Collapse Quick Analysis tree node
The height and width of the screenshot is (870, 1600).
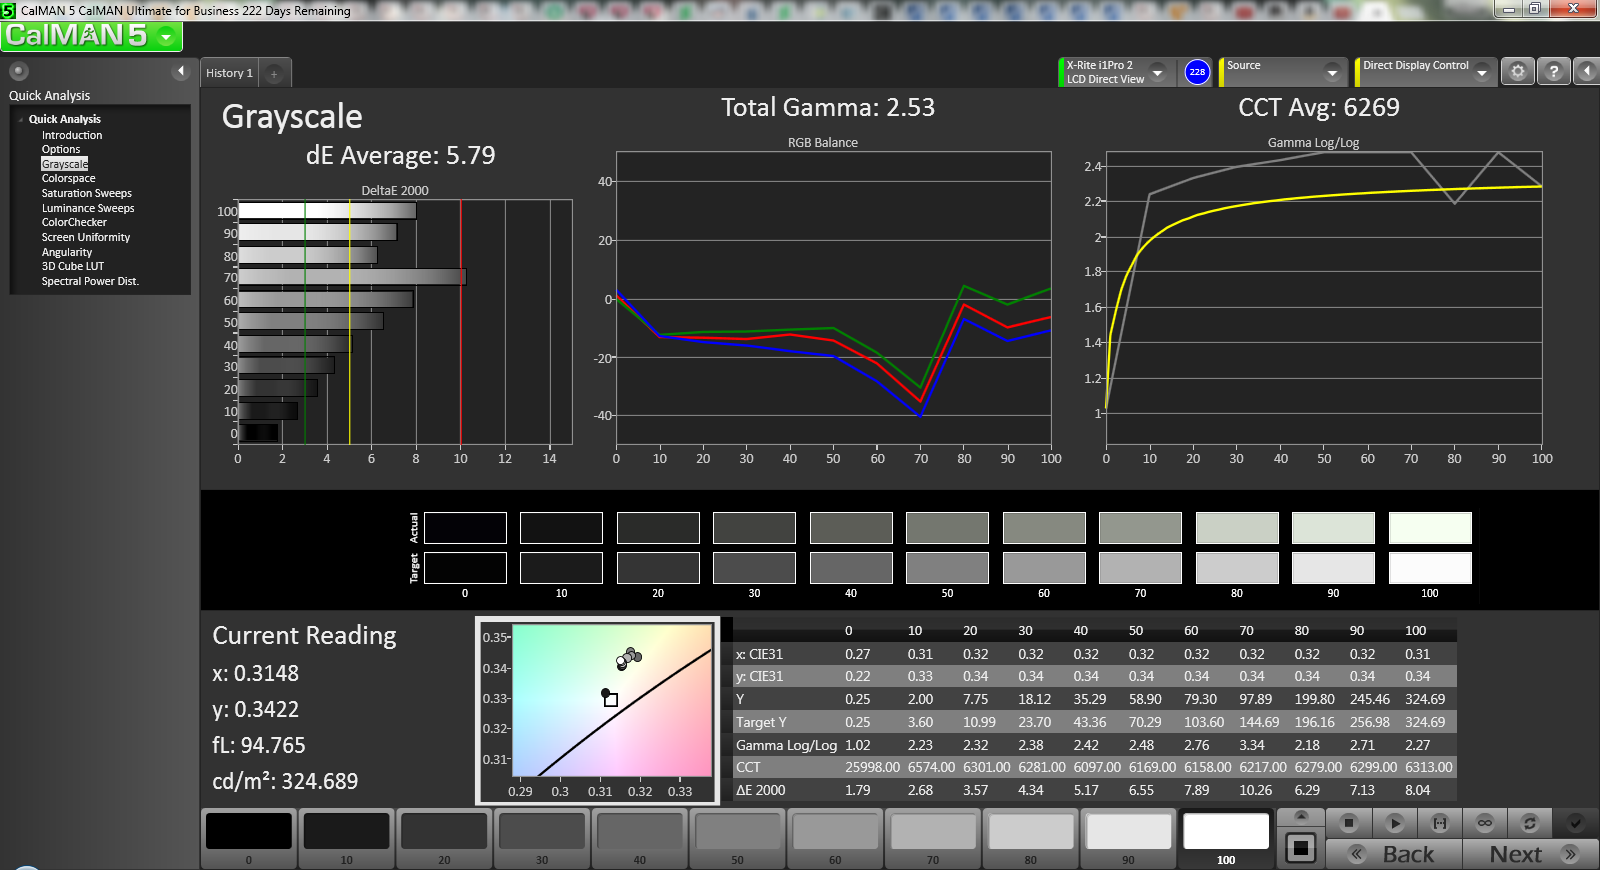[x=21, y=120]
